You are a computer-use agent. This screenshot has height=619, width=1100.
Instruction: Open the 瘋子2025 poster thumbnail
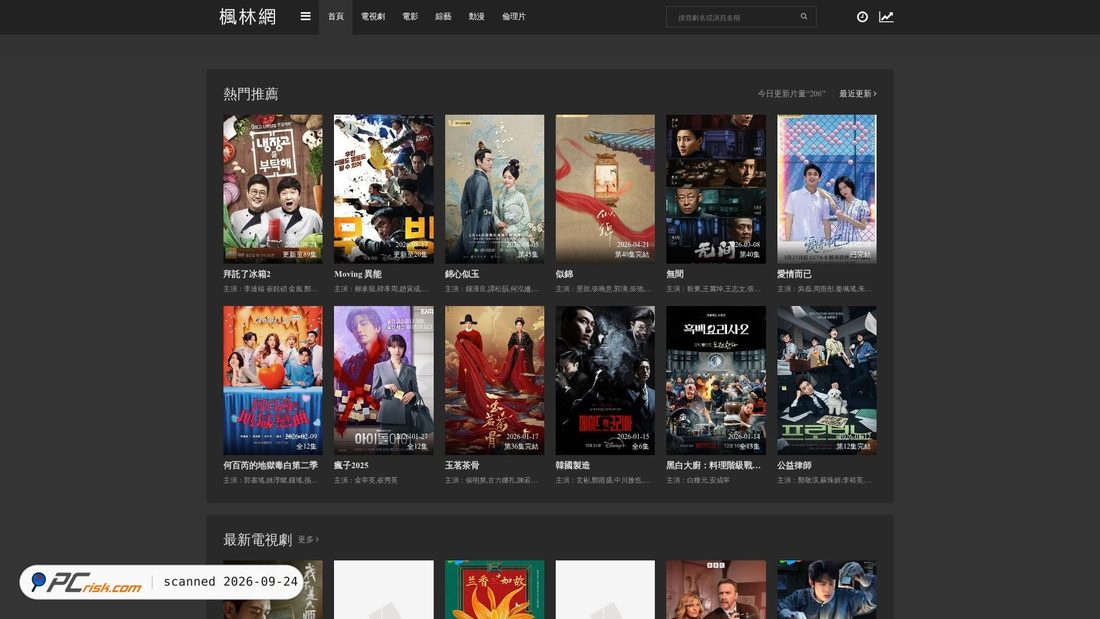[x=384, y=380]
